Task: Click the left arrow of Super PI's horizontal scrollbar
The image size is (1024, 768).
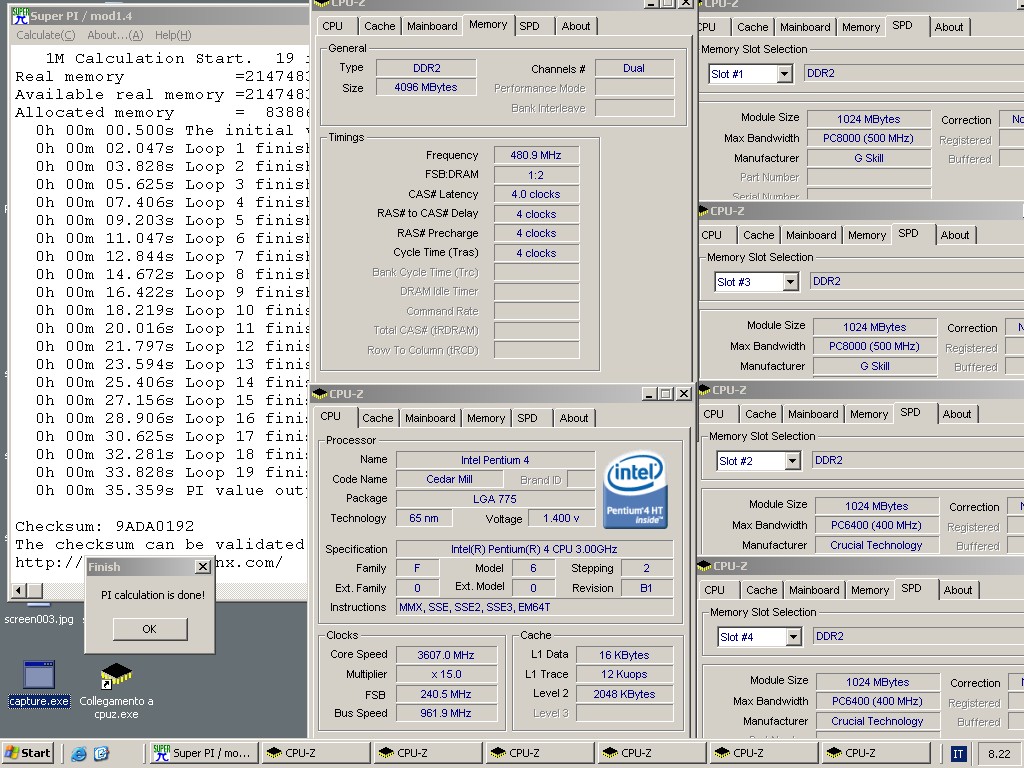Action: point(18,591)
